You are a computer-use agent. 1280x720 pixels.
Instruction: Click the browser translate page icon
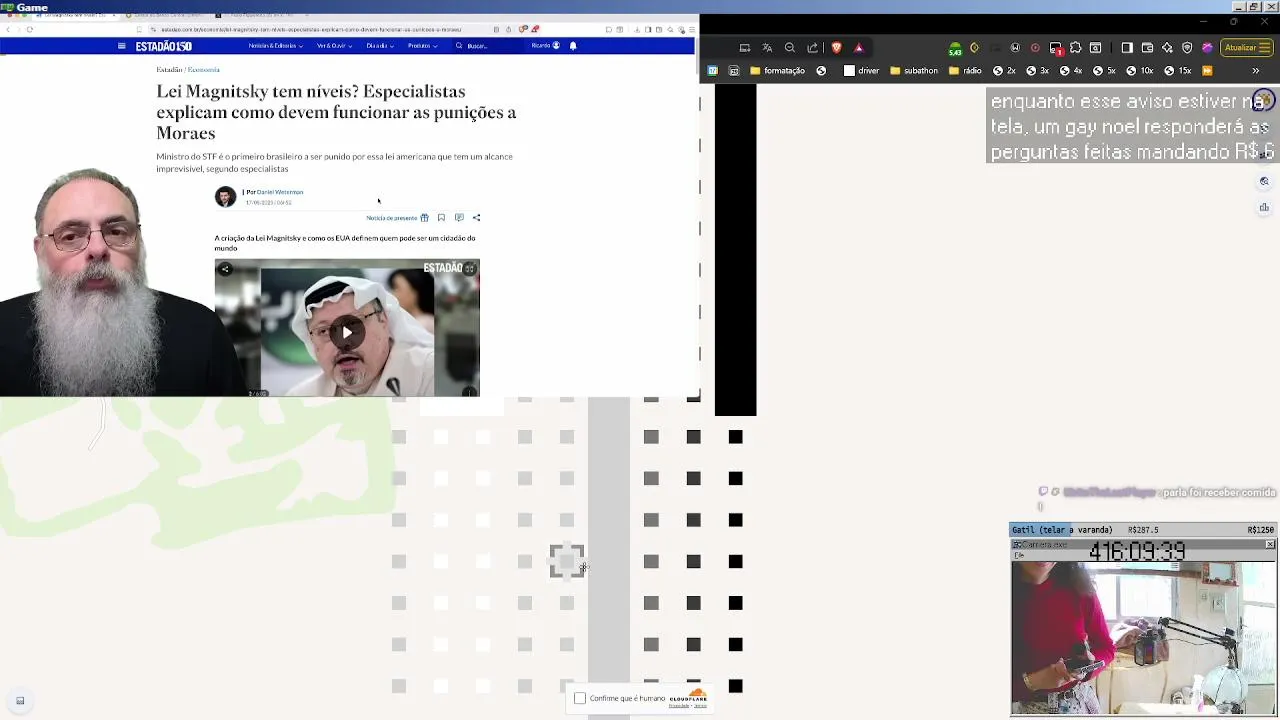pyautogui.click(x=767, y=47)
